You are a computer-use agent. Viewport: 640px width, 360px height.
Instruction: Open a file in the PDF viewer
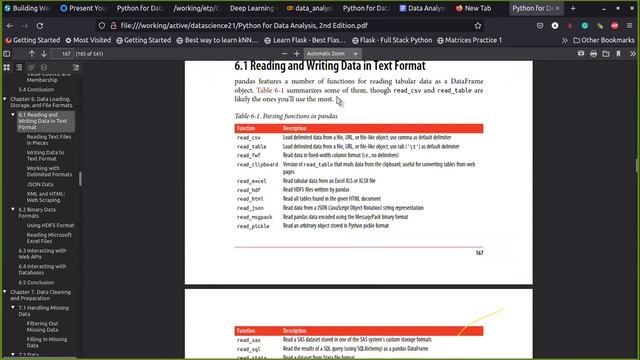[x=606, y=53]
